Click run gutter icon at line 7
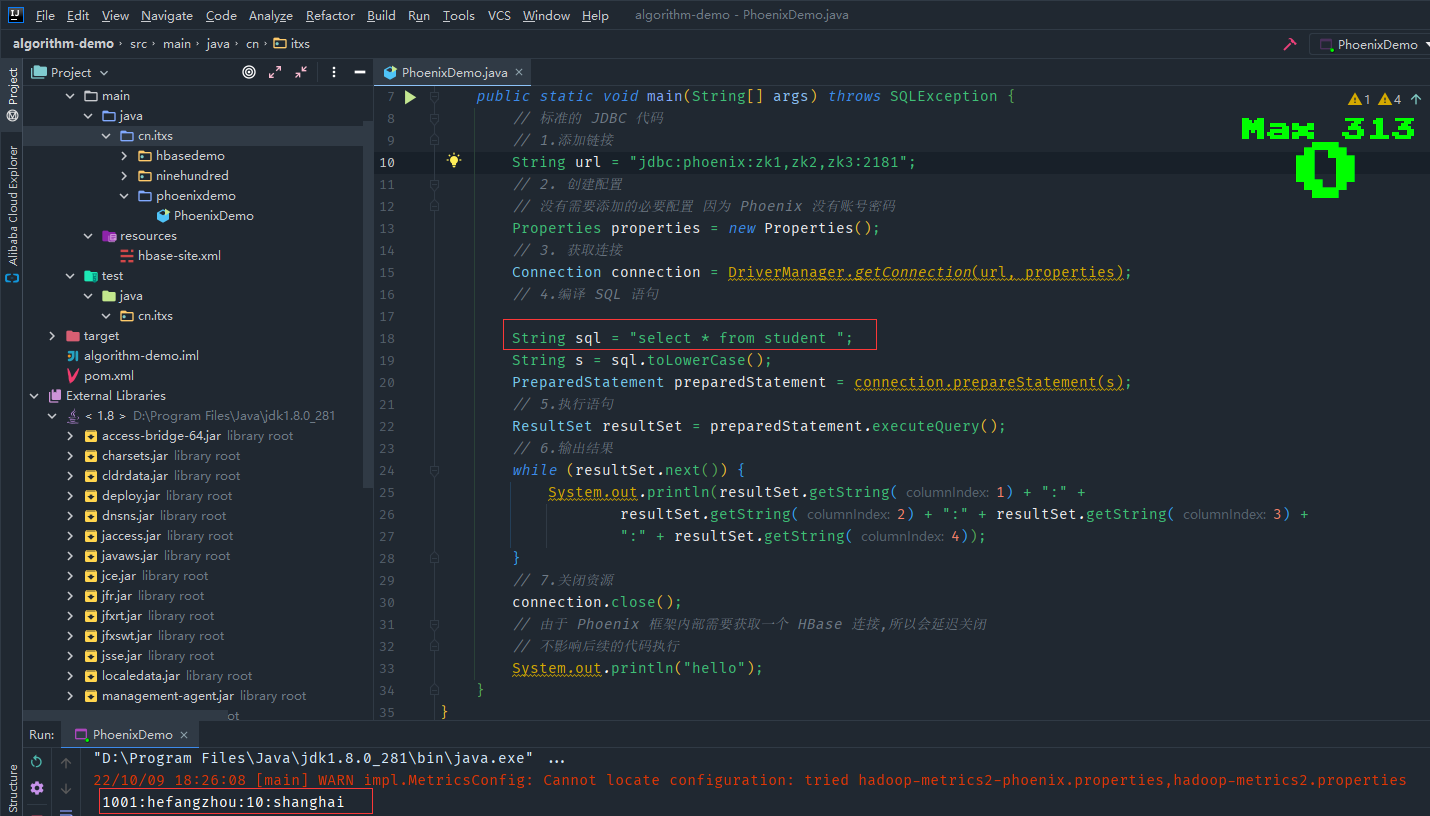This screenshot has width=1430, height=816. [410, 97]
